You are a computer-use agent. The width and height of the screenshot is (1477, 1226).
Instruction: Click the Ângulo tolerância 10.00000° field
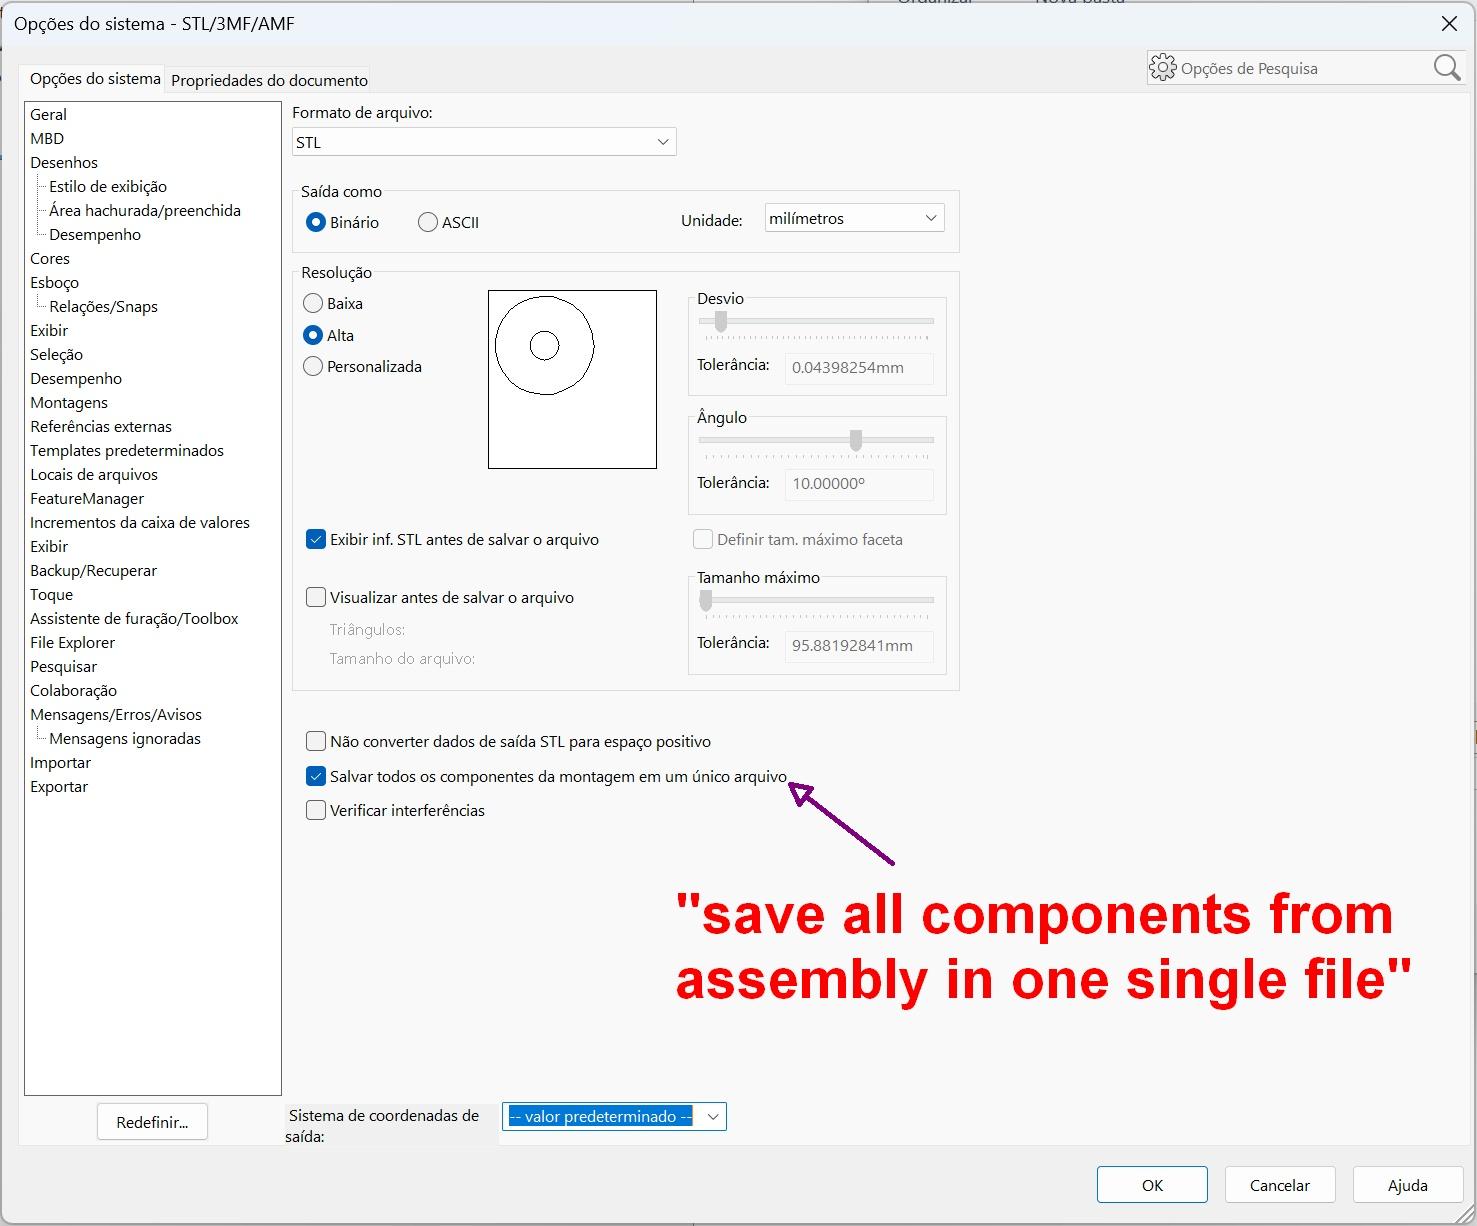tap(859, 483)
